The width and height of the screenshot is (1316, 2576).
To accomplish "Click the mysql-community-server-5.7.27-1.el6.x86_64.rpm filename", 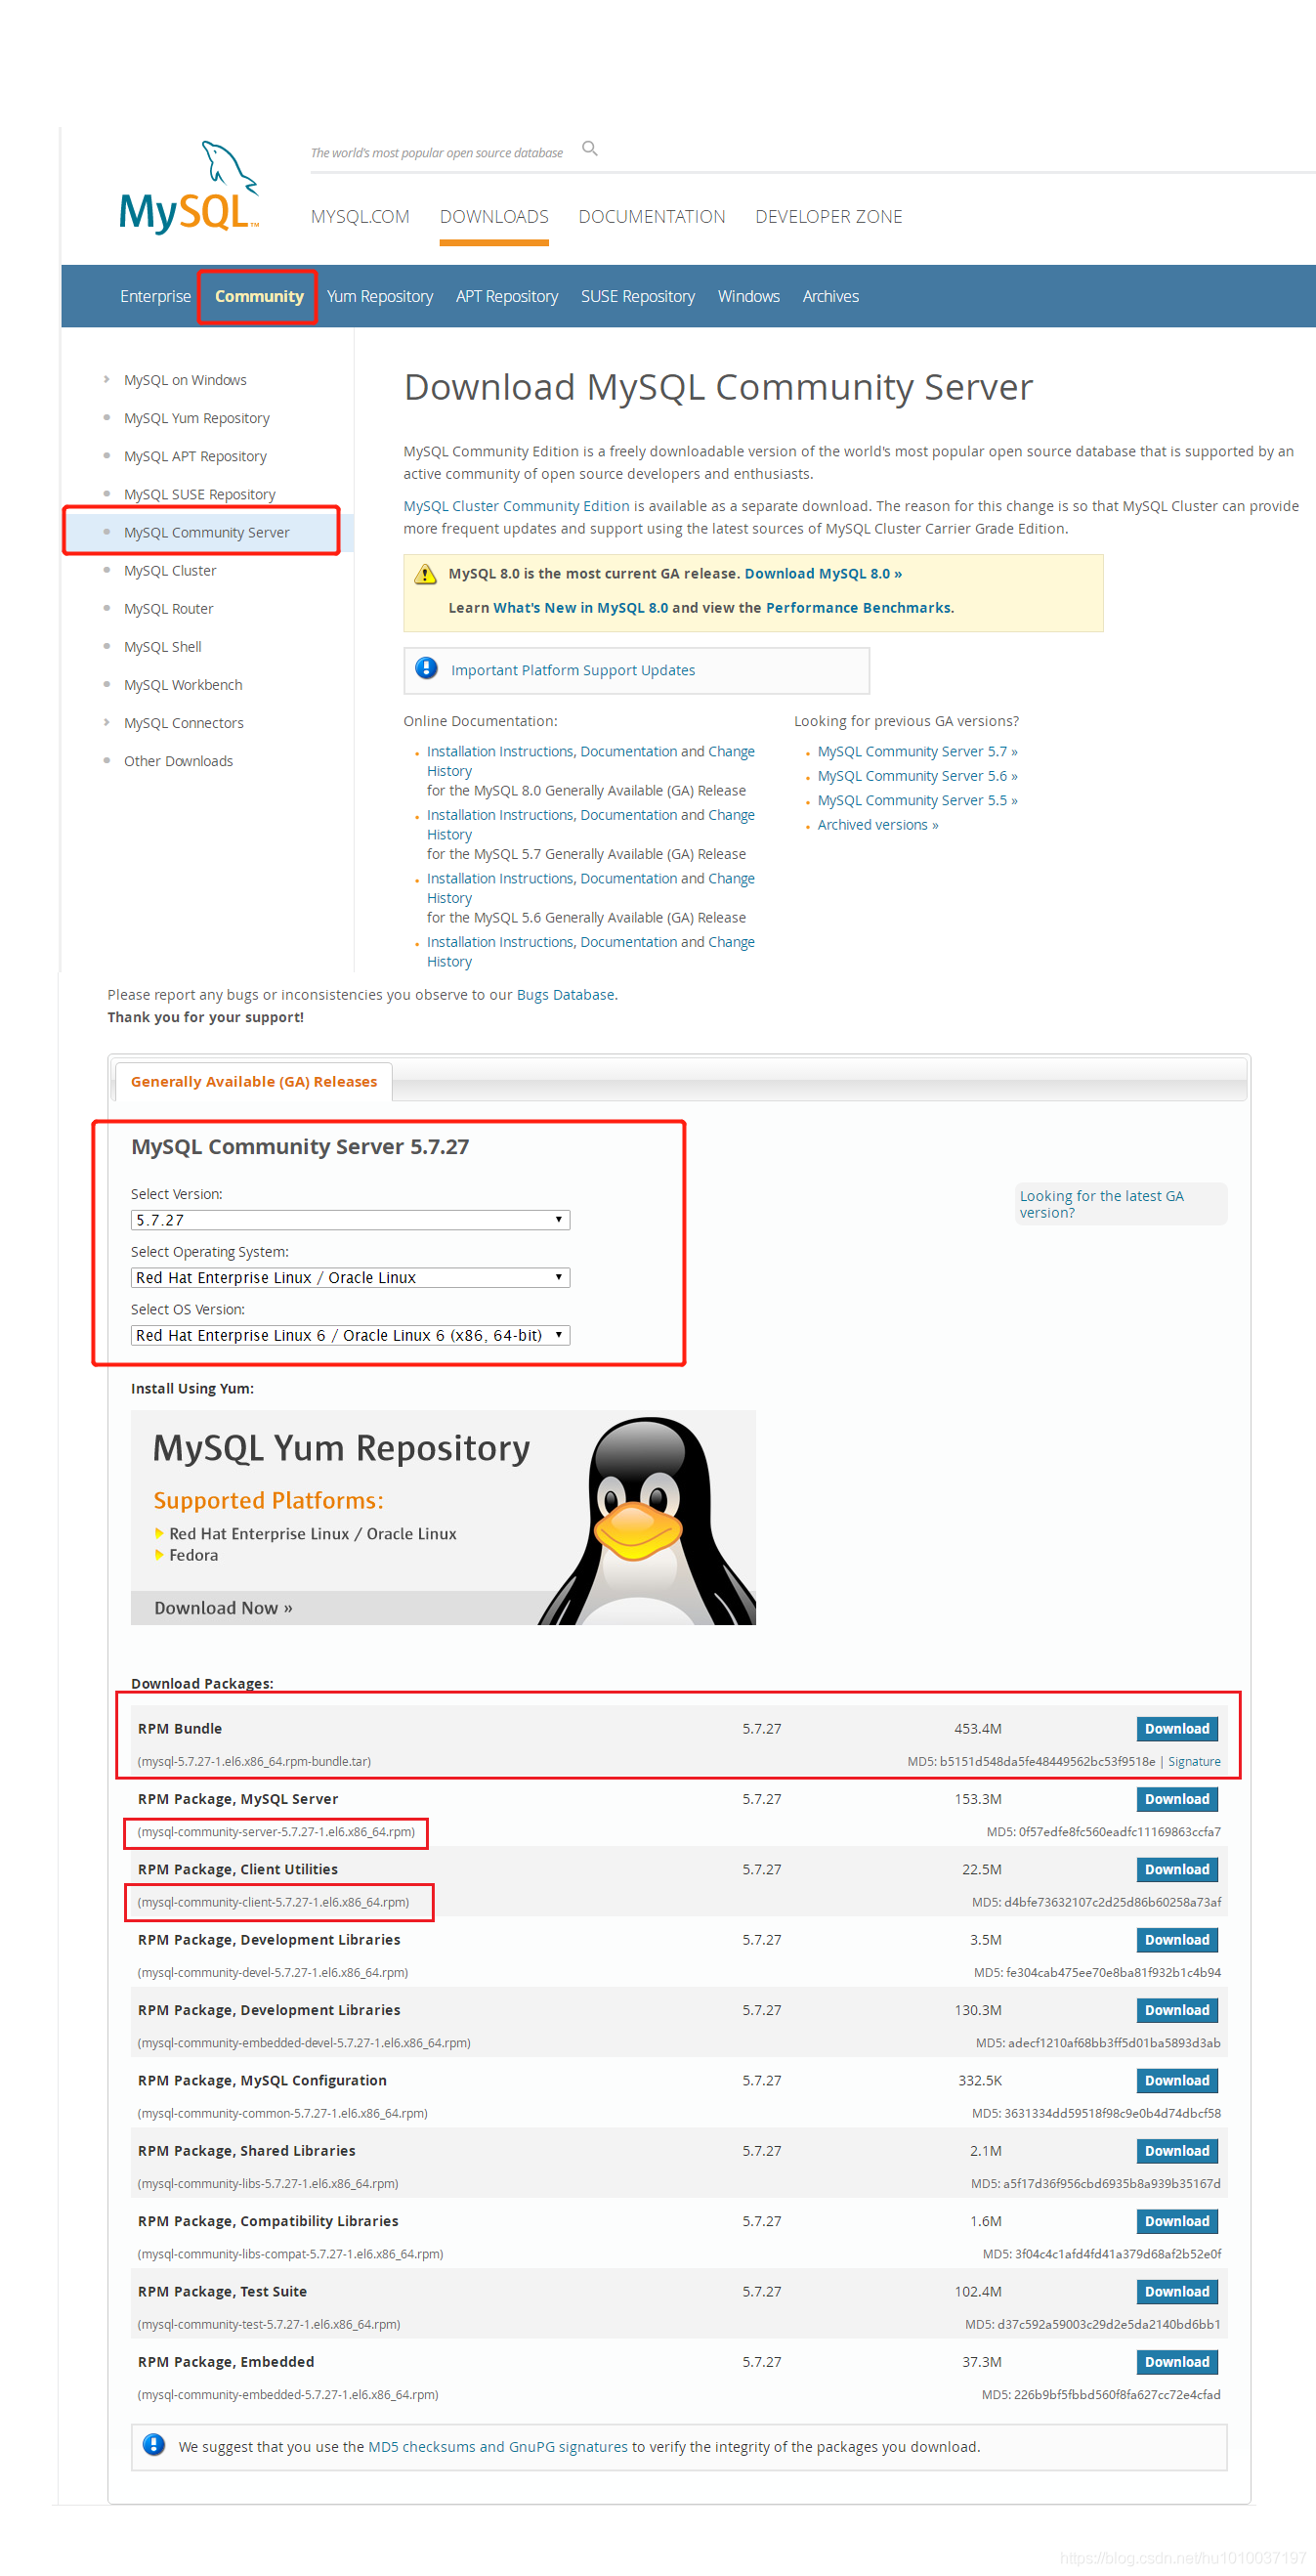I will [x=276, y=1832].
